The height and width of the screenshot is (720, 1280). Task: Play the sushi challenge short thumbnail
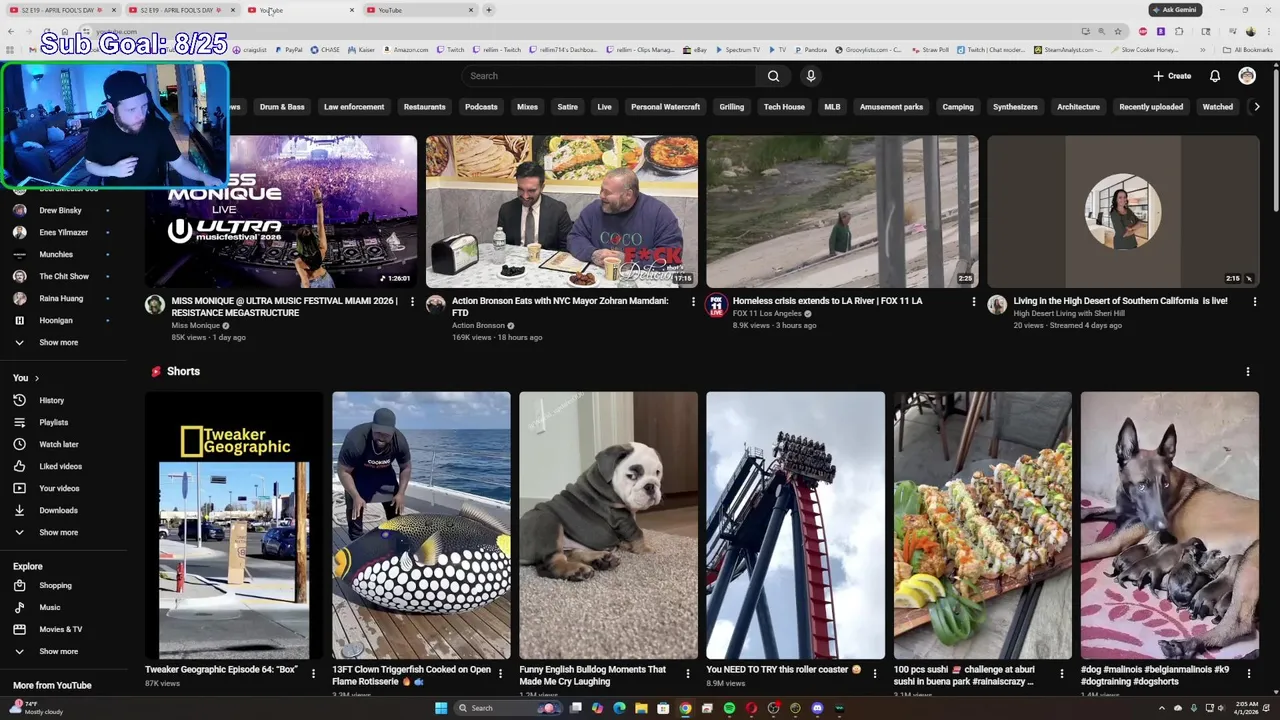click(x=982, y=525)
